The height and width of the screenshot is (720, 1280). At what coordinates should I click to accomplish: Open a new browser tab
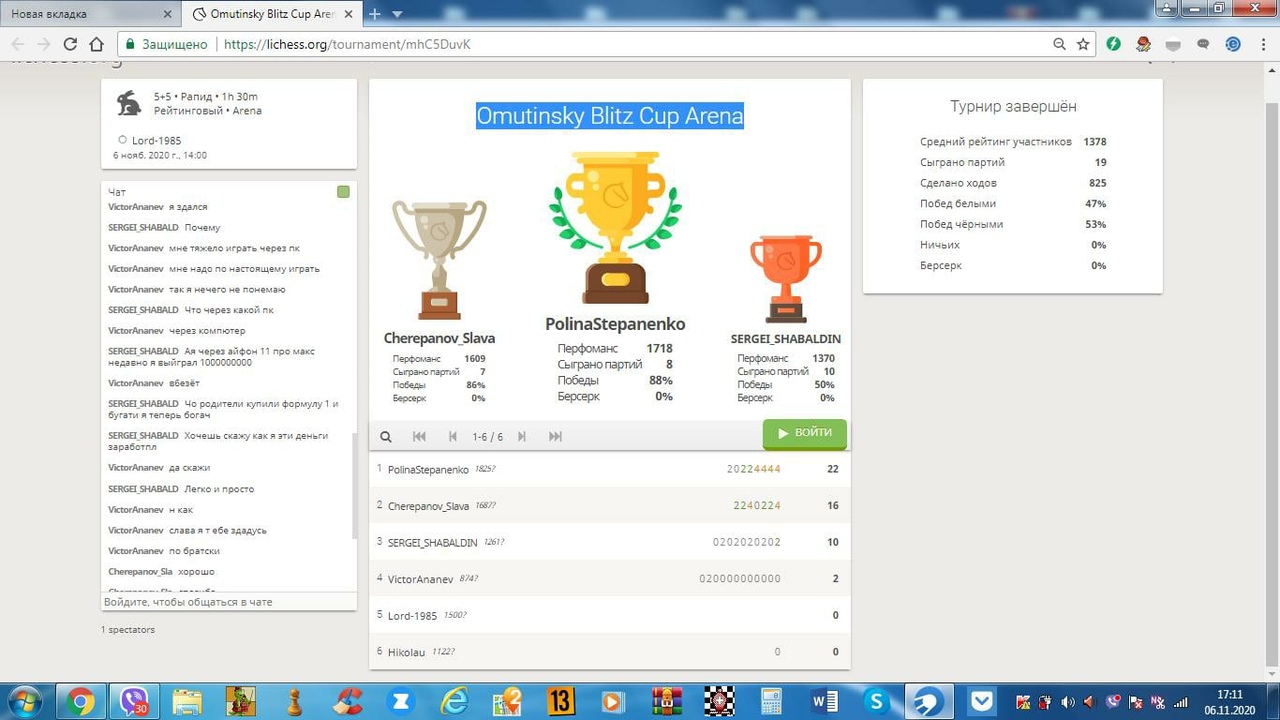click(x=375, y=14)
